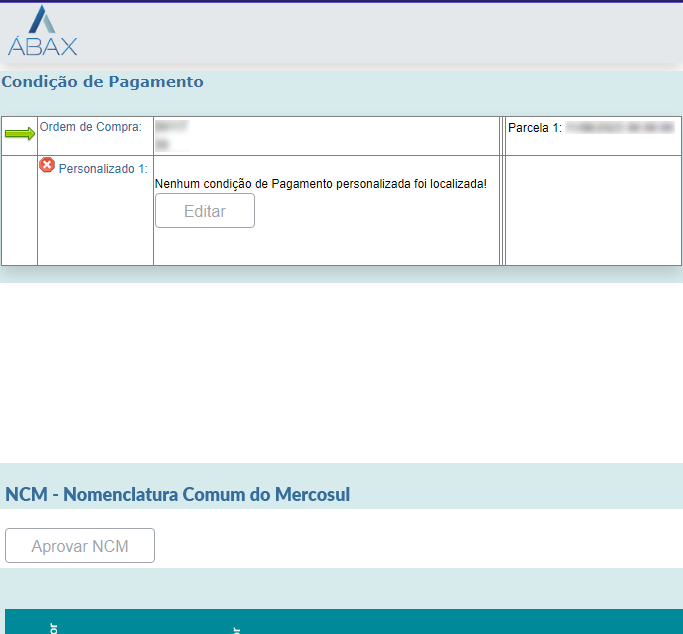Select the Personalizado 1 label
This screenshot has width=683, height=634.
point(103,169)
